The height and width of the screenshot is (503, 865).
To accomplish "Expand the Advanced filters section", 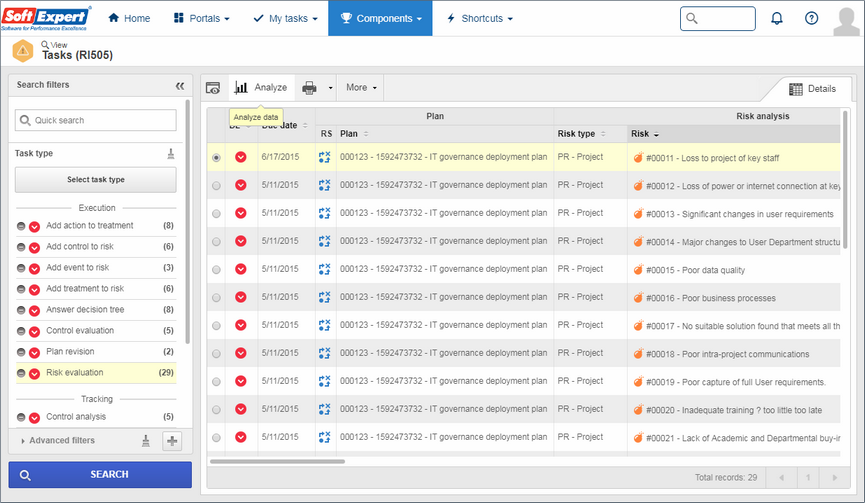I will [x=57, y=441].
